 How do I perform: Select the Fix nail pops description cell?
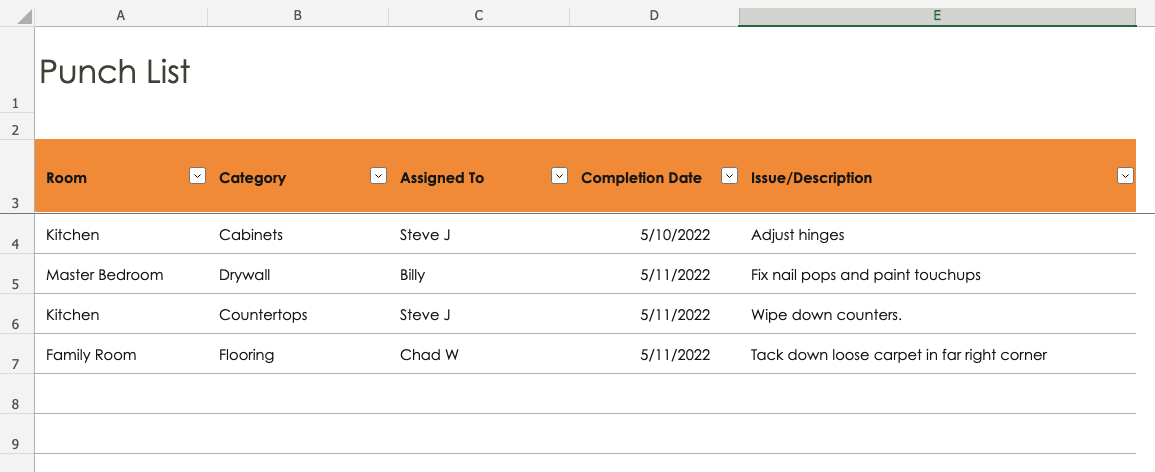click(x=937, y=274)
